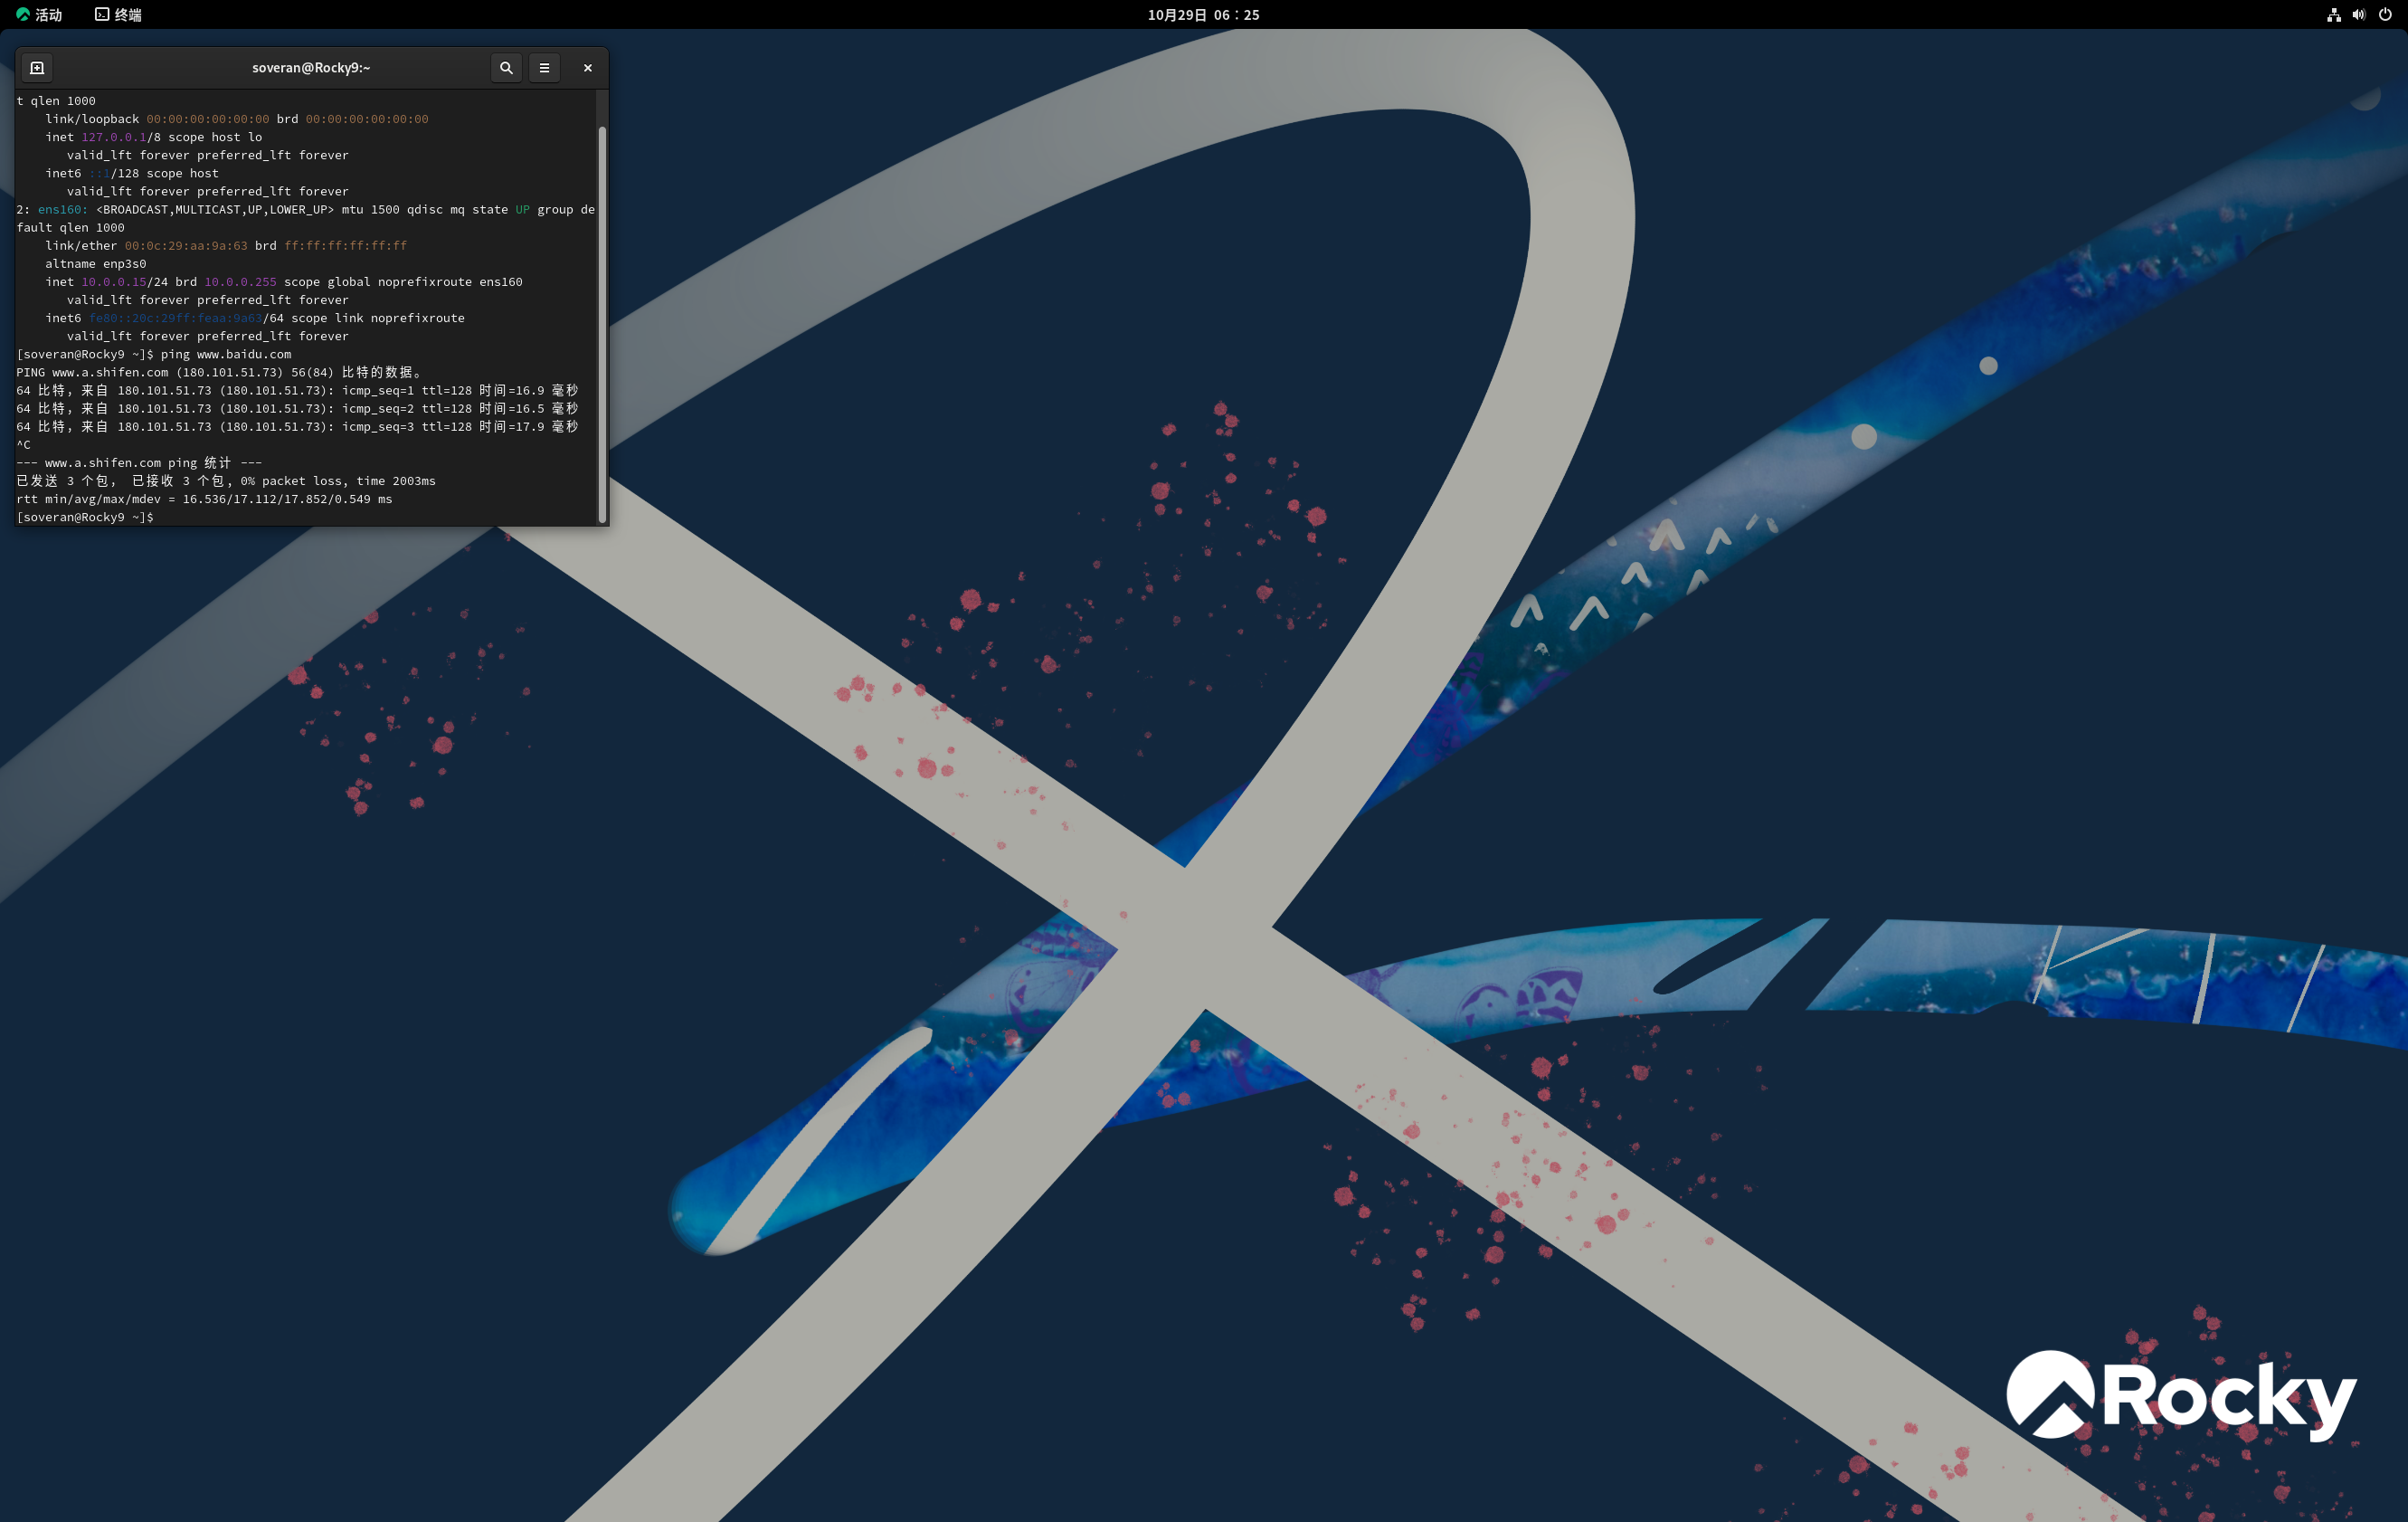The width and height of the screenshot is (2408, 1522).
Task: Open the power icon system menu
Action: click(x=2385, y=15)
